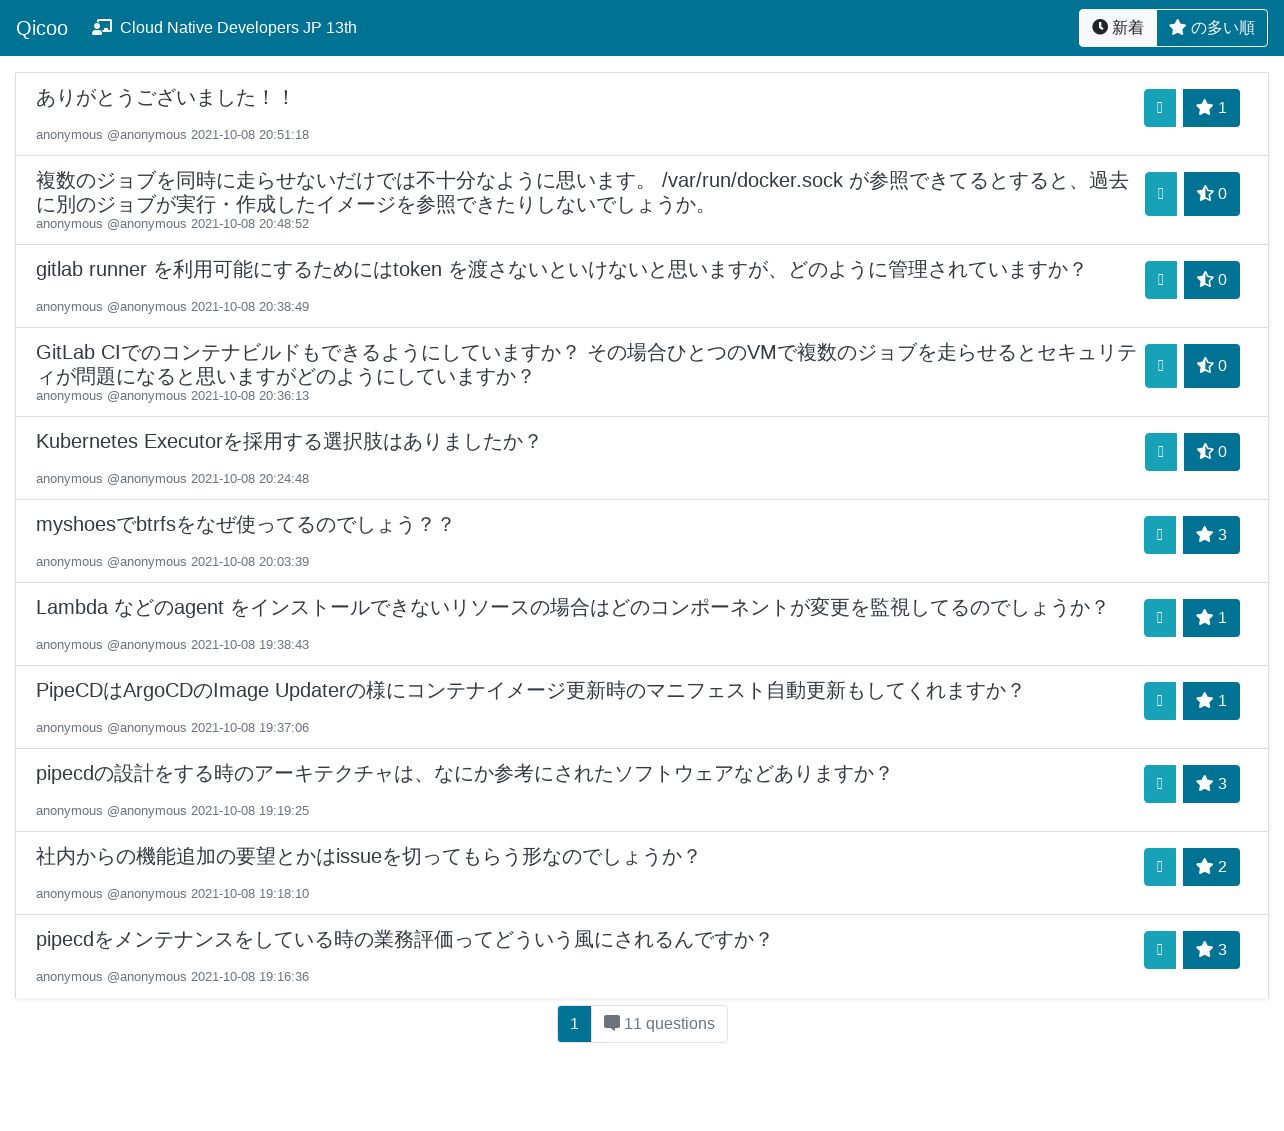Star the Lambda agent question
This screenshot has height=1131, width=1284.
point(1211,618)
